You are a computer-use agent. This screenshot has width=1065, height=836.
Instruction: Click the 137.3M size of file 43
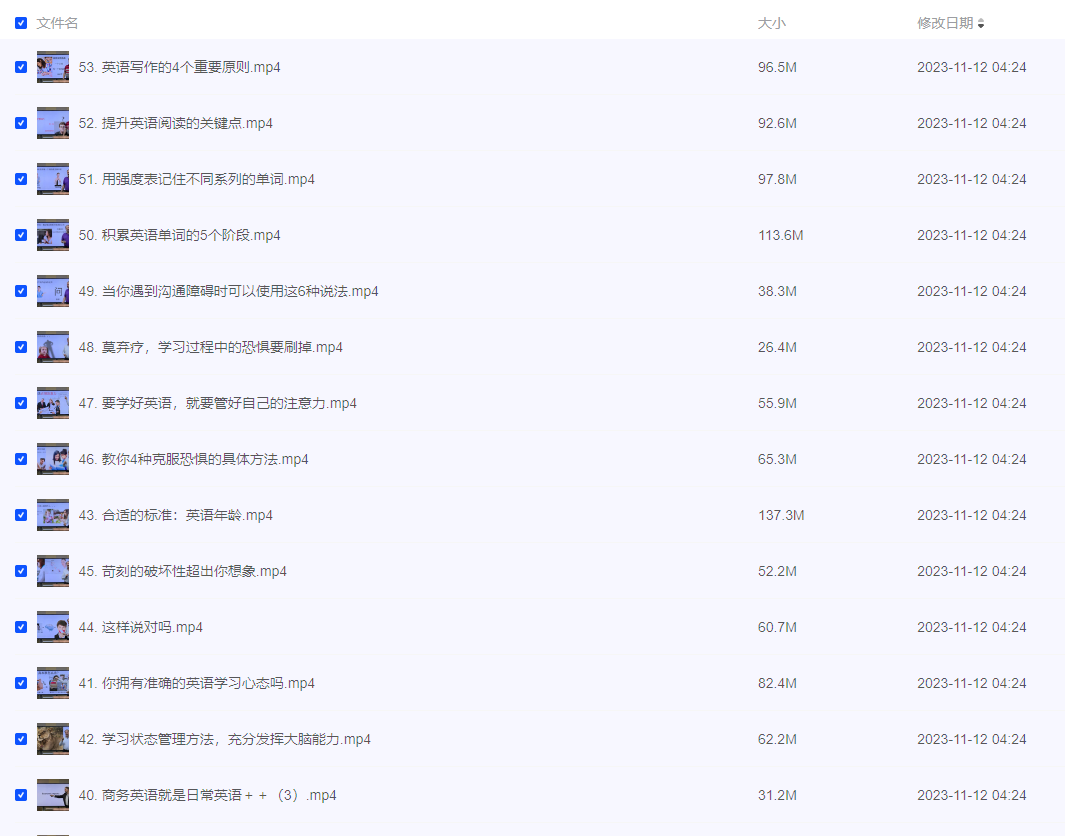[x=781, y=515]
